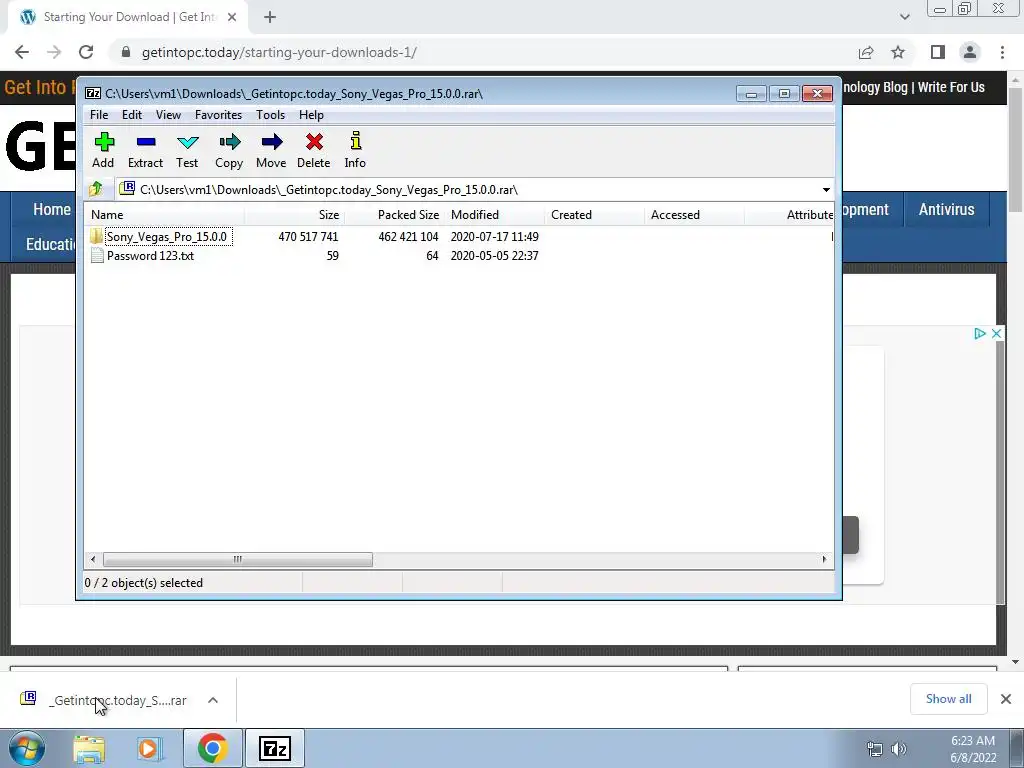Image resolution: width=1024 pixels, height=768 pixels.
Task: Expand the 7-Zip address path dropdown
Action: click(x=826, y=190)
